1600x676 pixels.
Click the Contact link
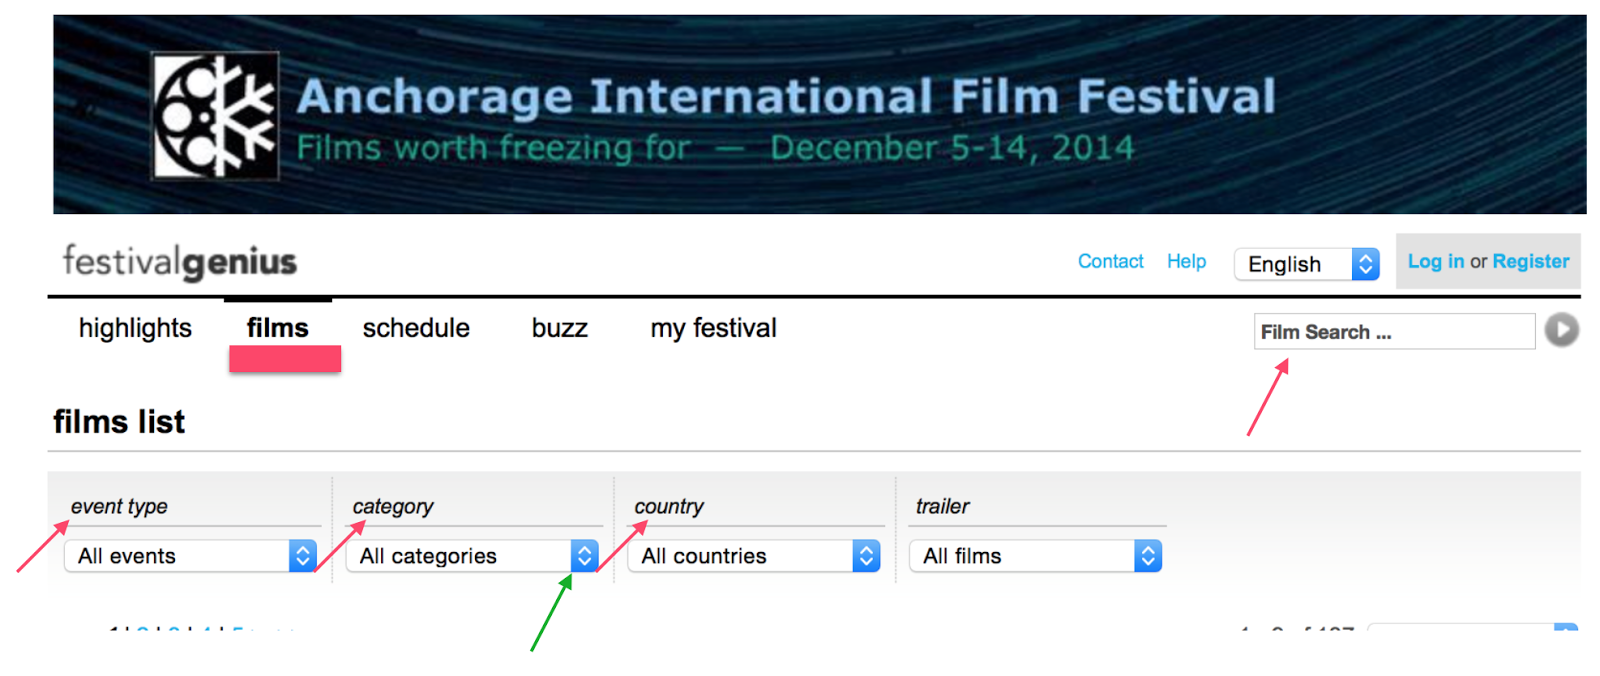click(1110, 261)
